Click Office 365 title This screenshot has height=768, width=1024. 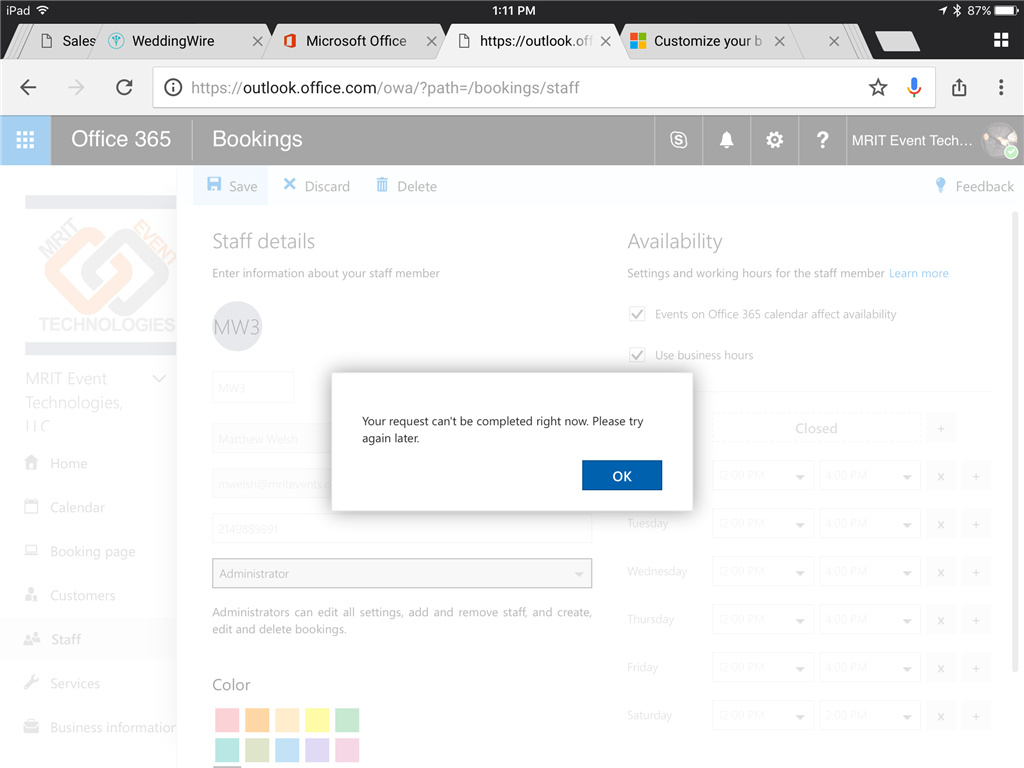(121, 139)
